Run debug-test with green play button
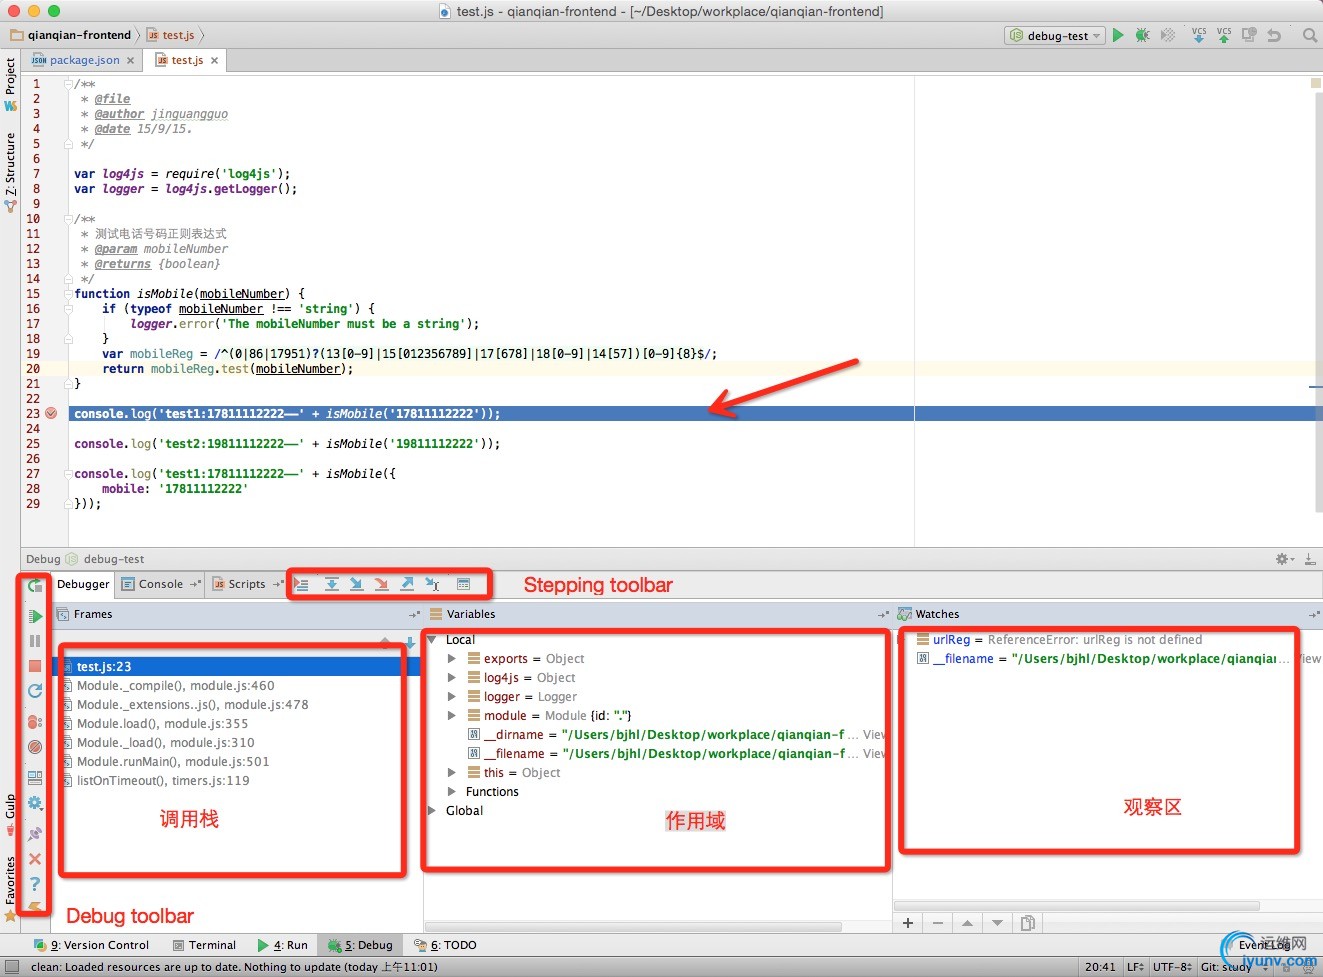The width and height of the screenshot is (1323, 977). (x=1118, y=35)
